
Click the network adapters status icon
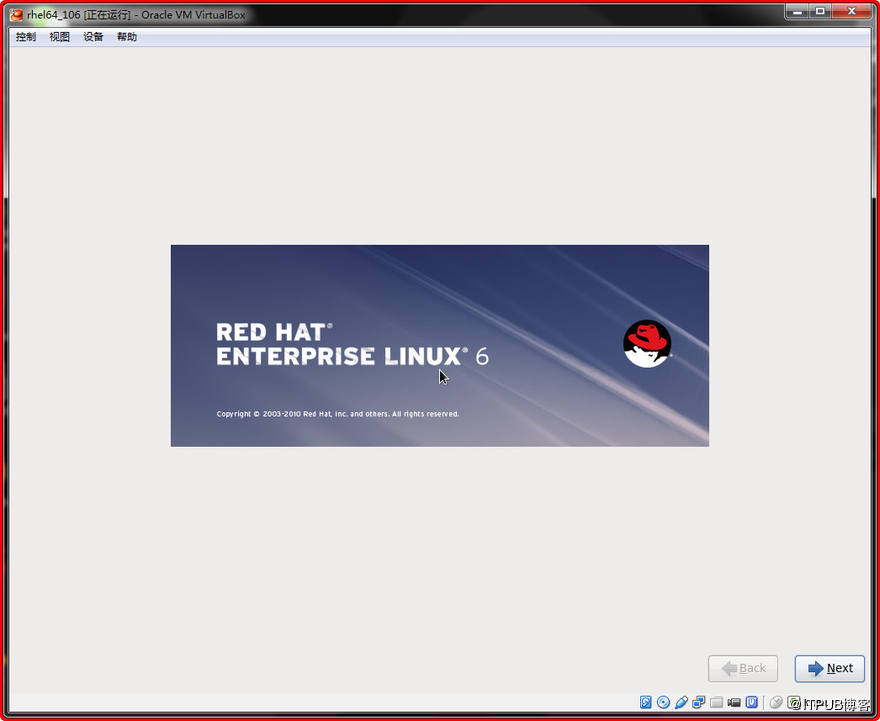point(699,702)
